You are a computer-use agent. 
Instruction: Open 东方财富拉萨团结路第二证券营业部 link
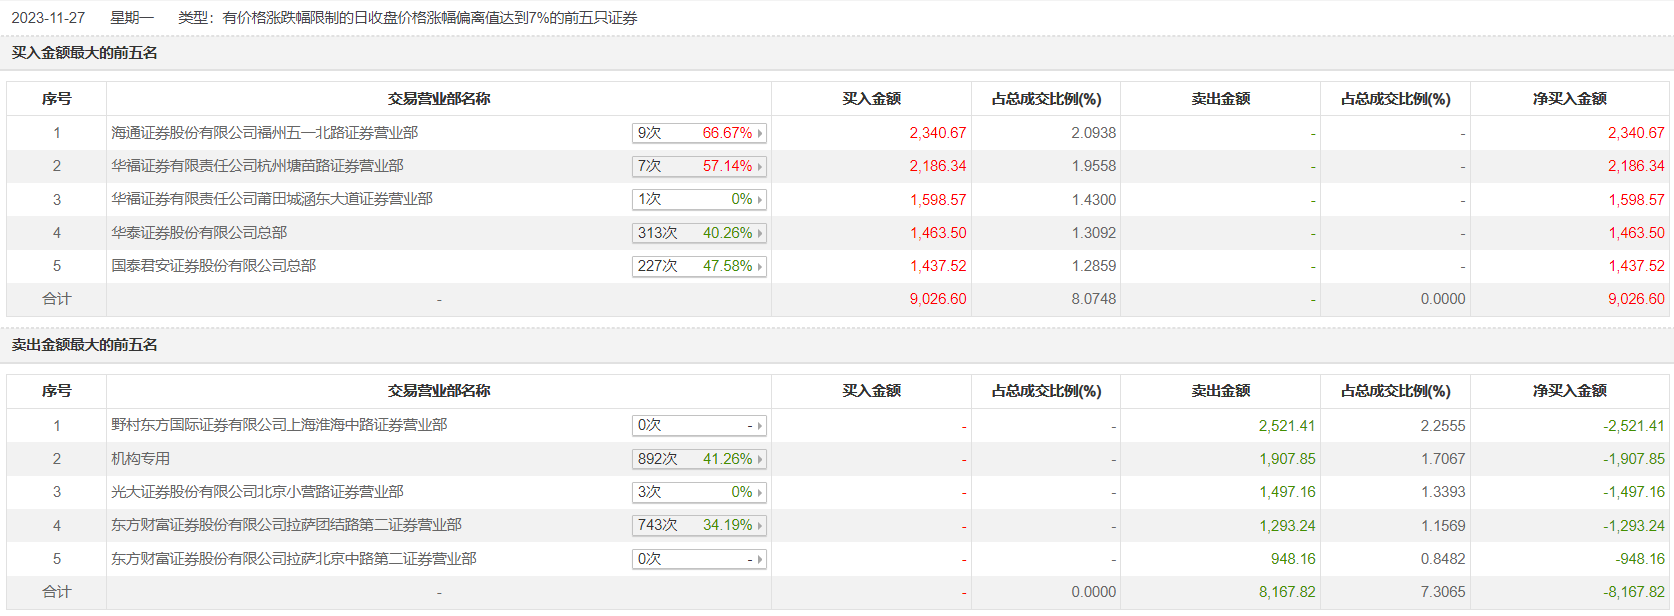pyautogui.click(x=286, y=525)
